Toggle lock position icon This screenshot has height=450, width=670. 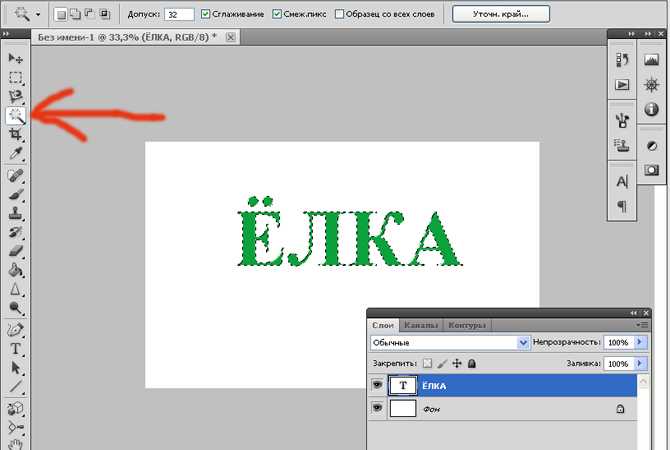457,363
